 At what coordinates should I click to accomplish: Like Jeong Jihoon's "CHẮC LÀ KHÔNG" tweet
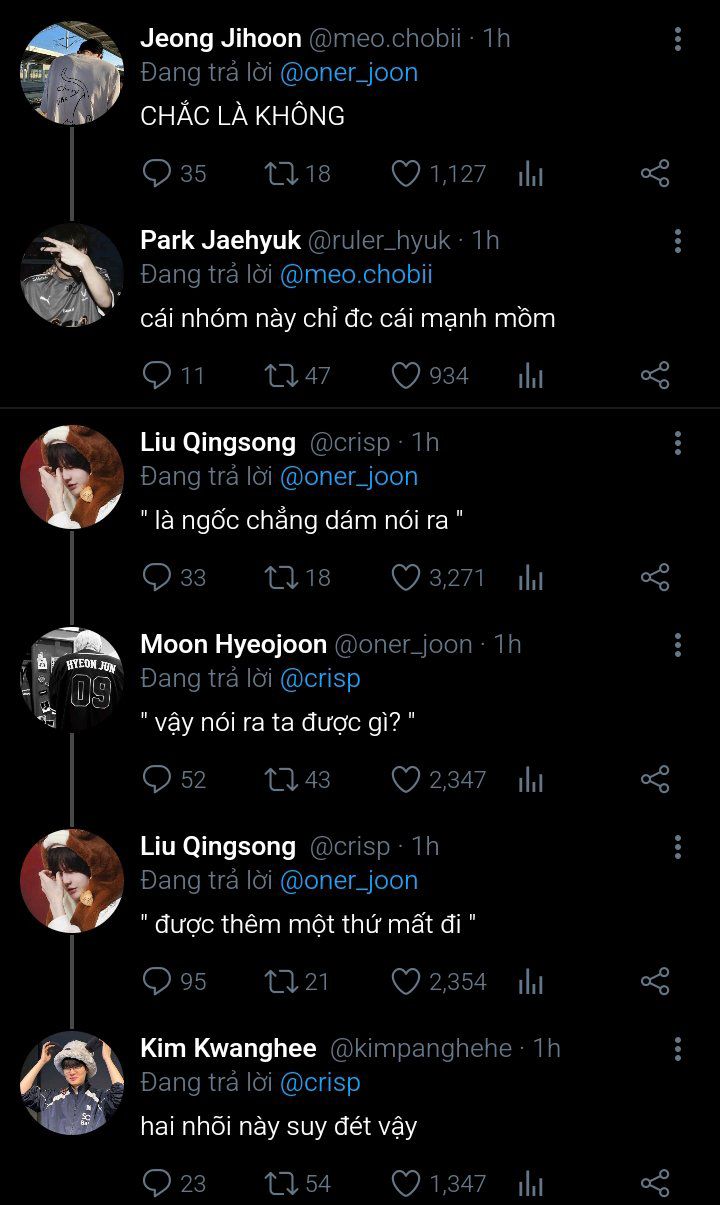coord(405,174)
